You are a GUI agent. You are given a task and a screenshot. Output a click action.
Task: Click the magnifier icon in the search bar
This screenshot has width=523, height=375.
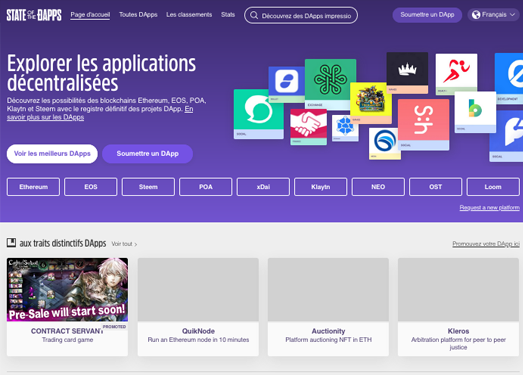tap(254, 15)
